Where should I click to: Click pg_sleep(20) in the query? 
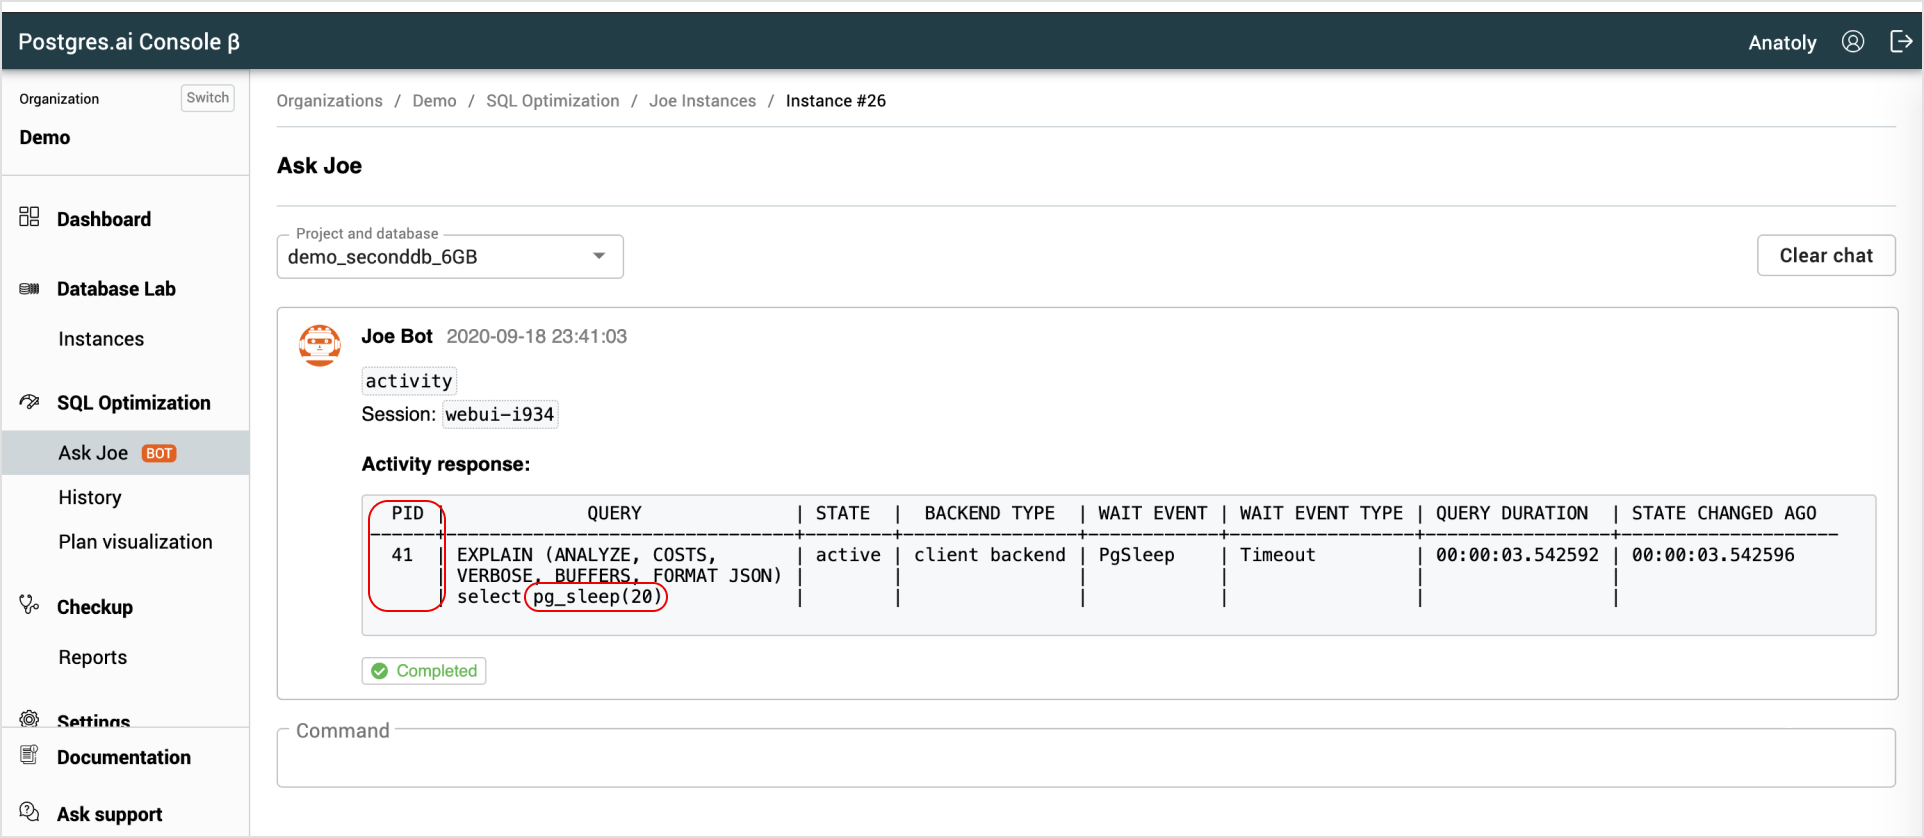[x=597, y=597]
